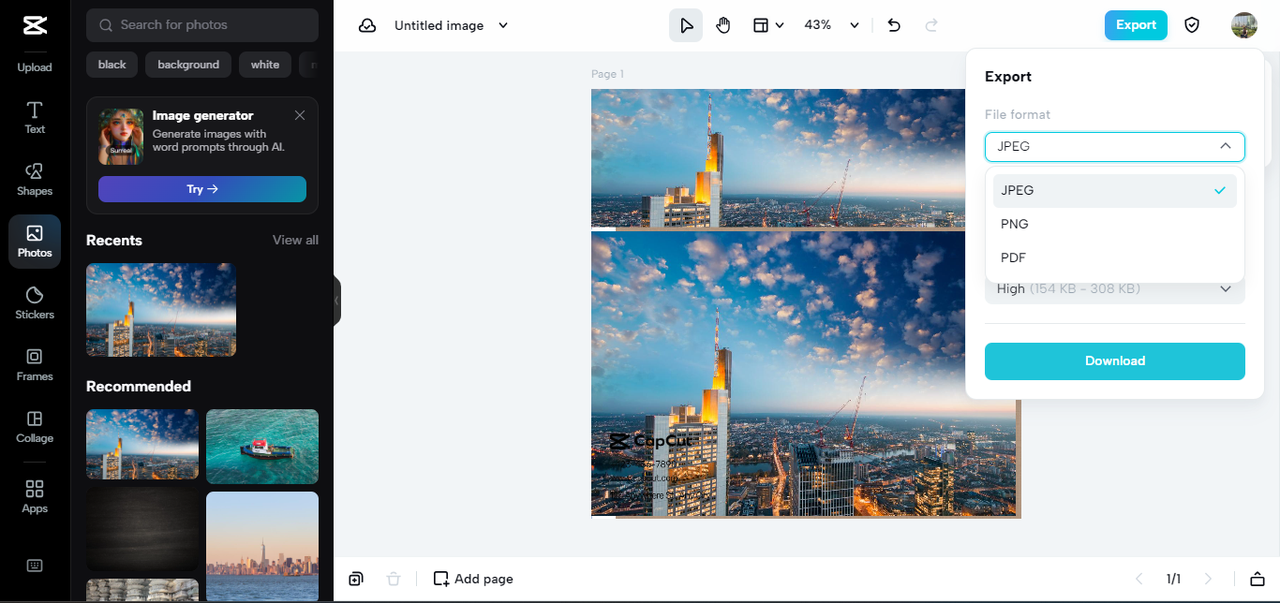Viewport: 1280px width, 603px height.
Task: Click the Image generator preview picture
Action: pos(121,137)
